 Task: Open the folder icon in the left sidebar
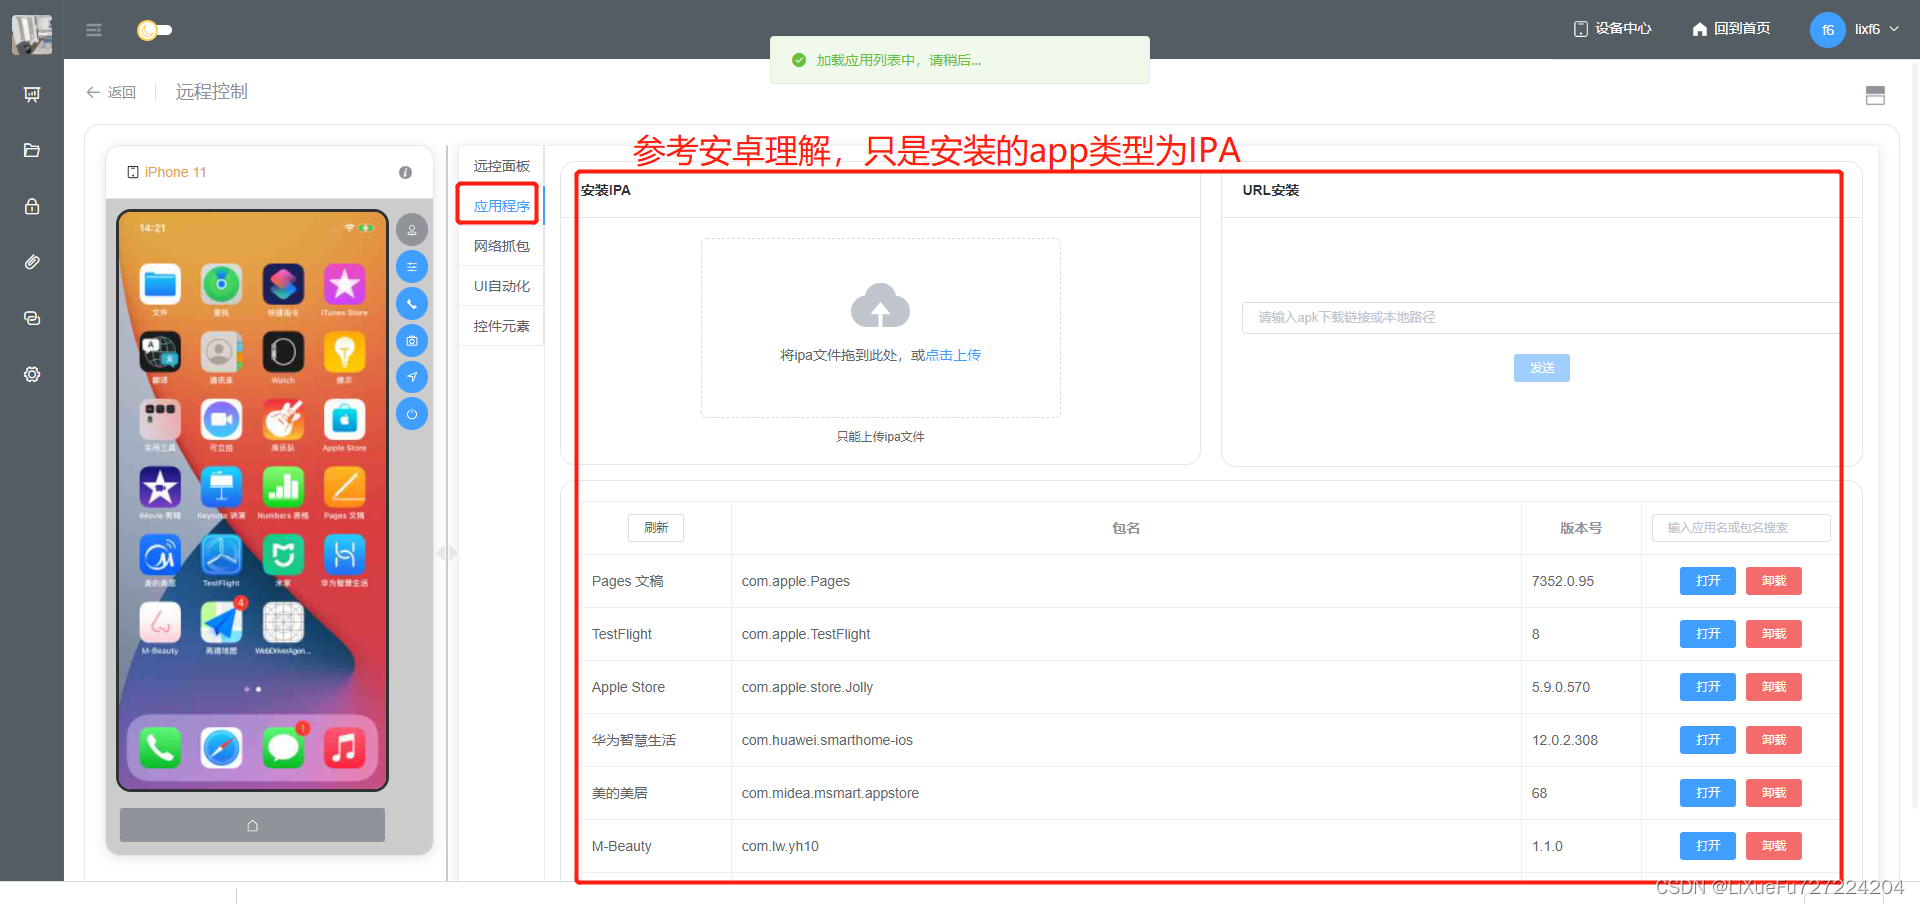32,150
